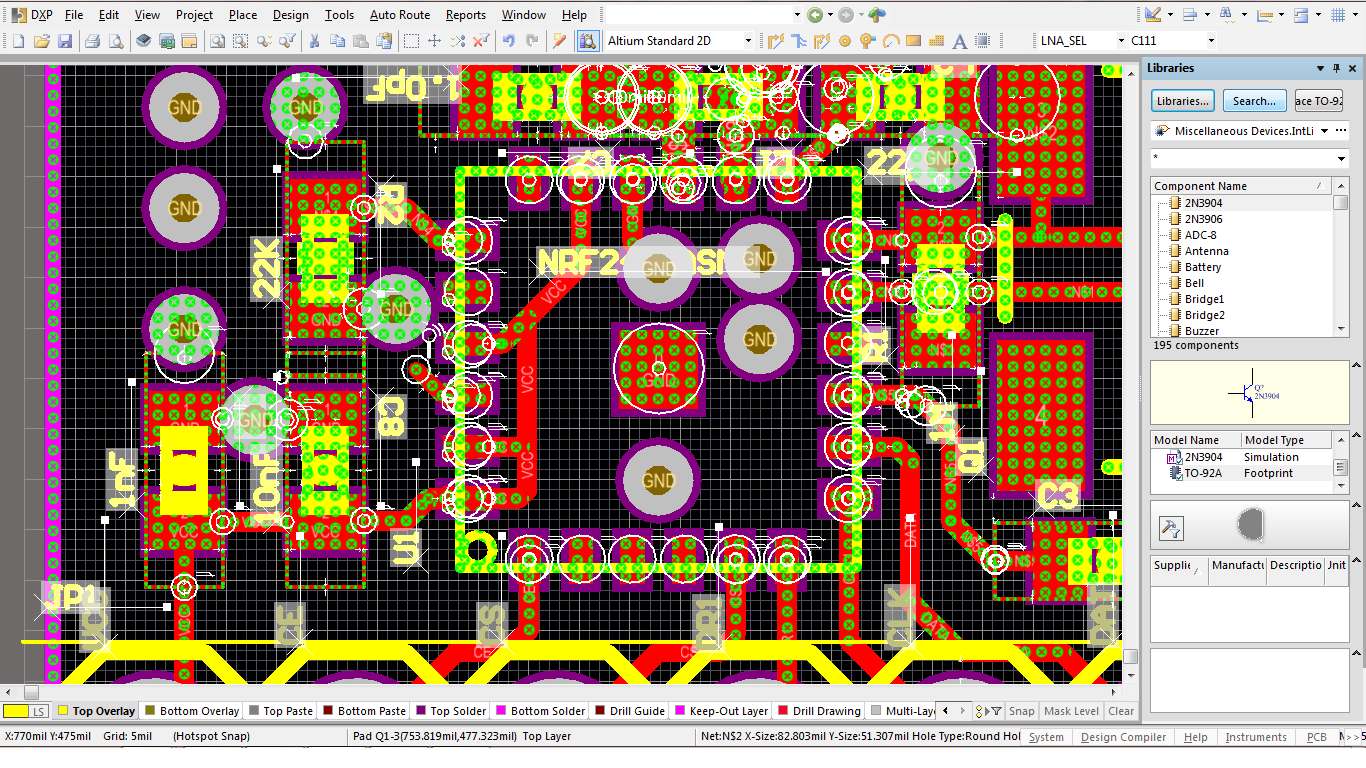
Task: Open the DXP system menu
Action: click(33, 15)
